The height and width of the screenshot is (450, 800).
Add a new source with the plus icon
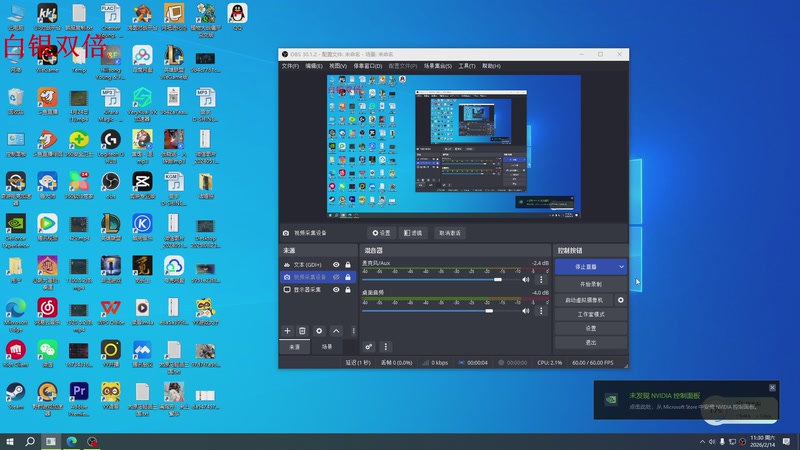click(287, 331)
